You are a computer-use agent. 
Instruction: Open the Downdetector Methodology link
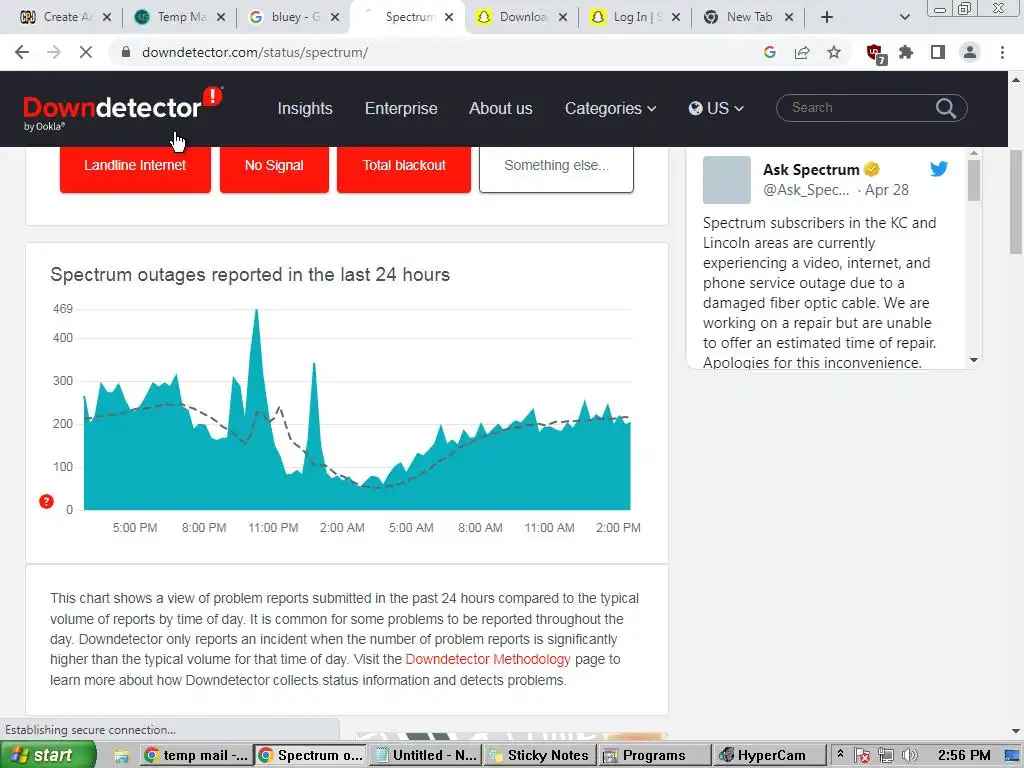[488, 659]
